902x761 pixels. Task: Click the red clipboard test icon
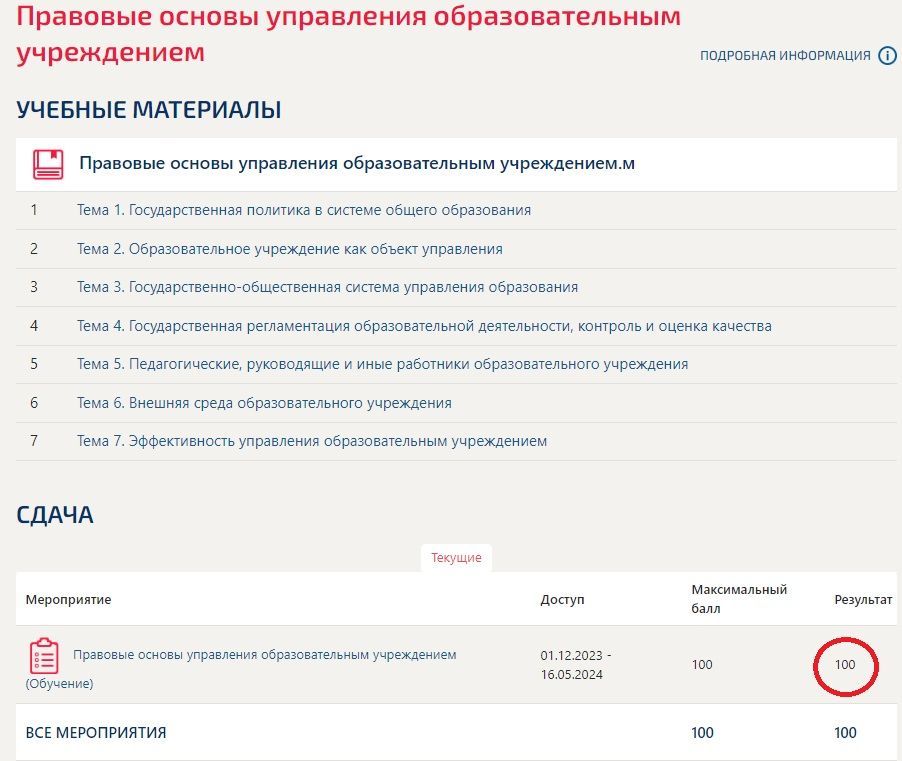coord(44,656)
